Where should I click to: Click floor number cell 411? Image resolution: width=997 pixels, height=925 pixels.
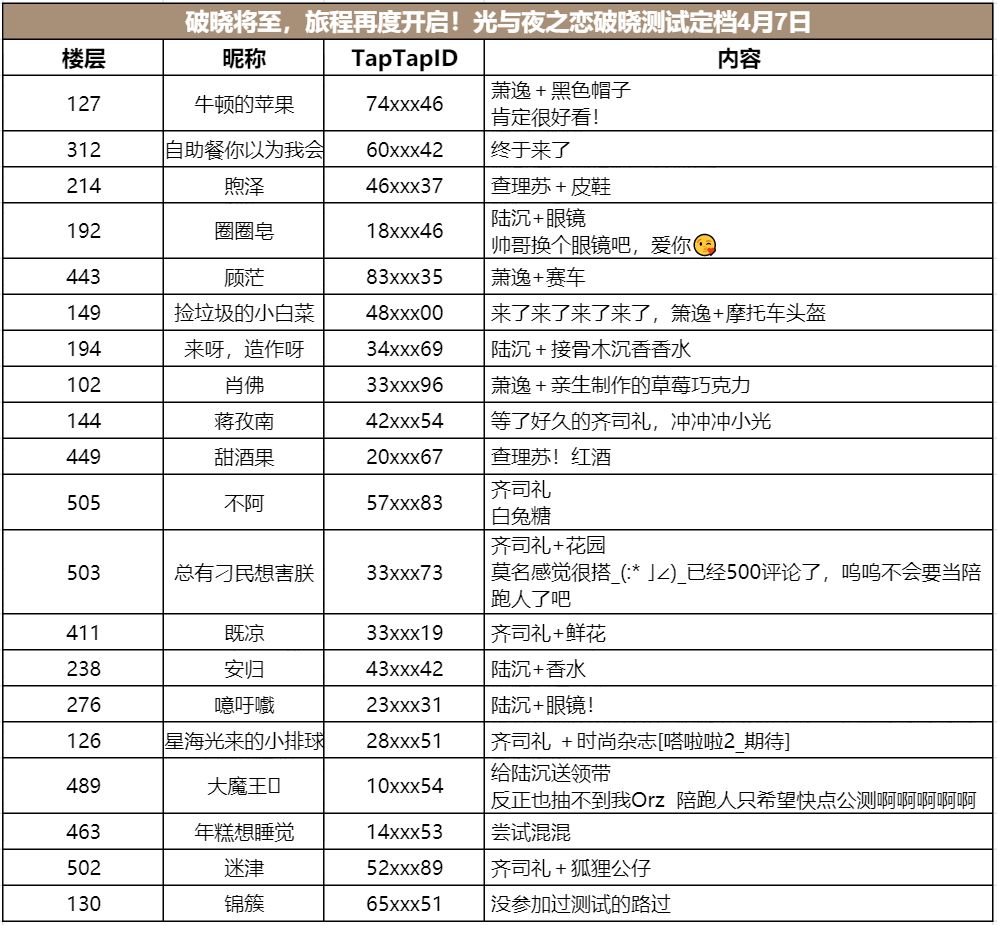(83, 633)
